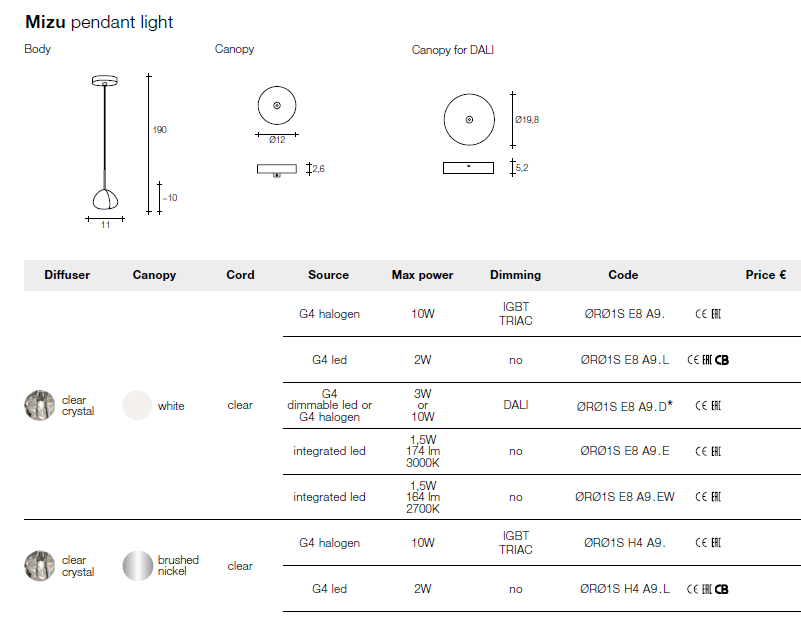Select the code ØRØ1S E8 A9.EW
The image size is (801, 622).
(x=625, y=497)
